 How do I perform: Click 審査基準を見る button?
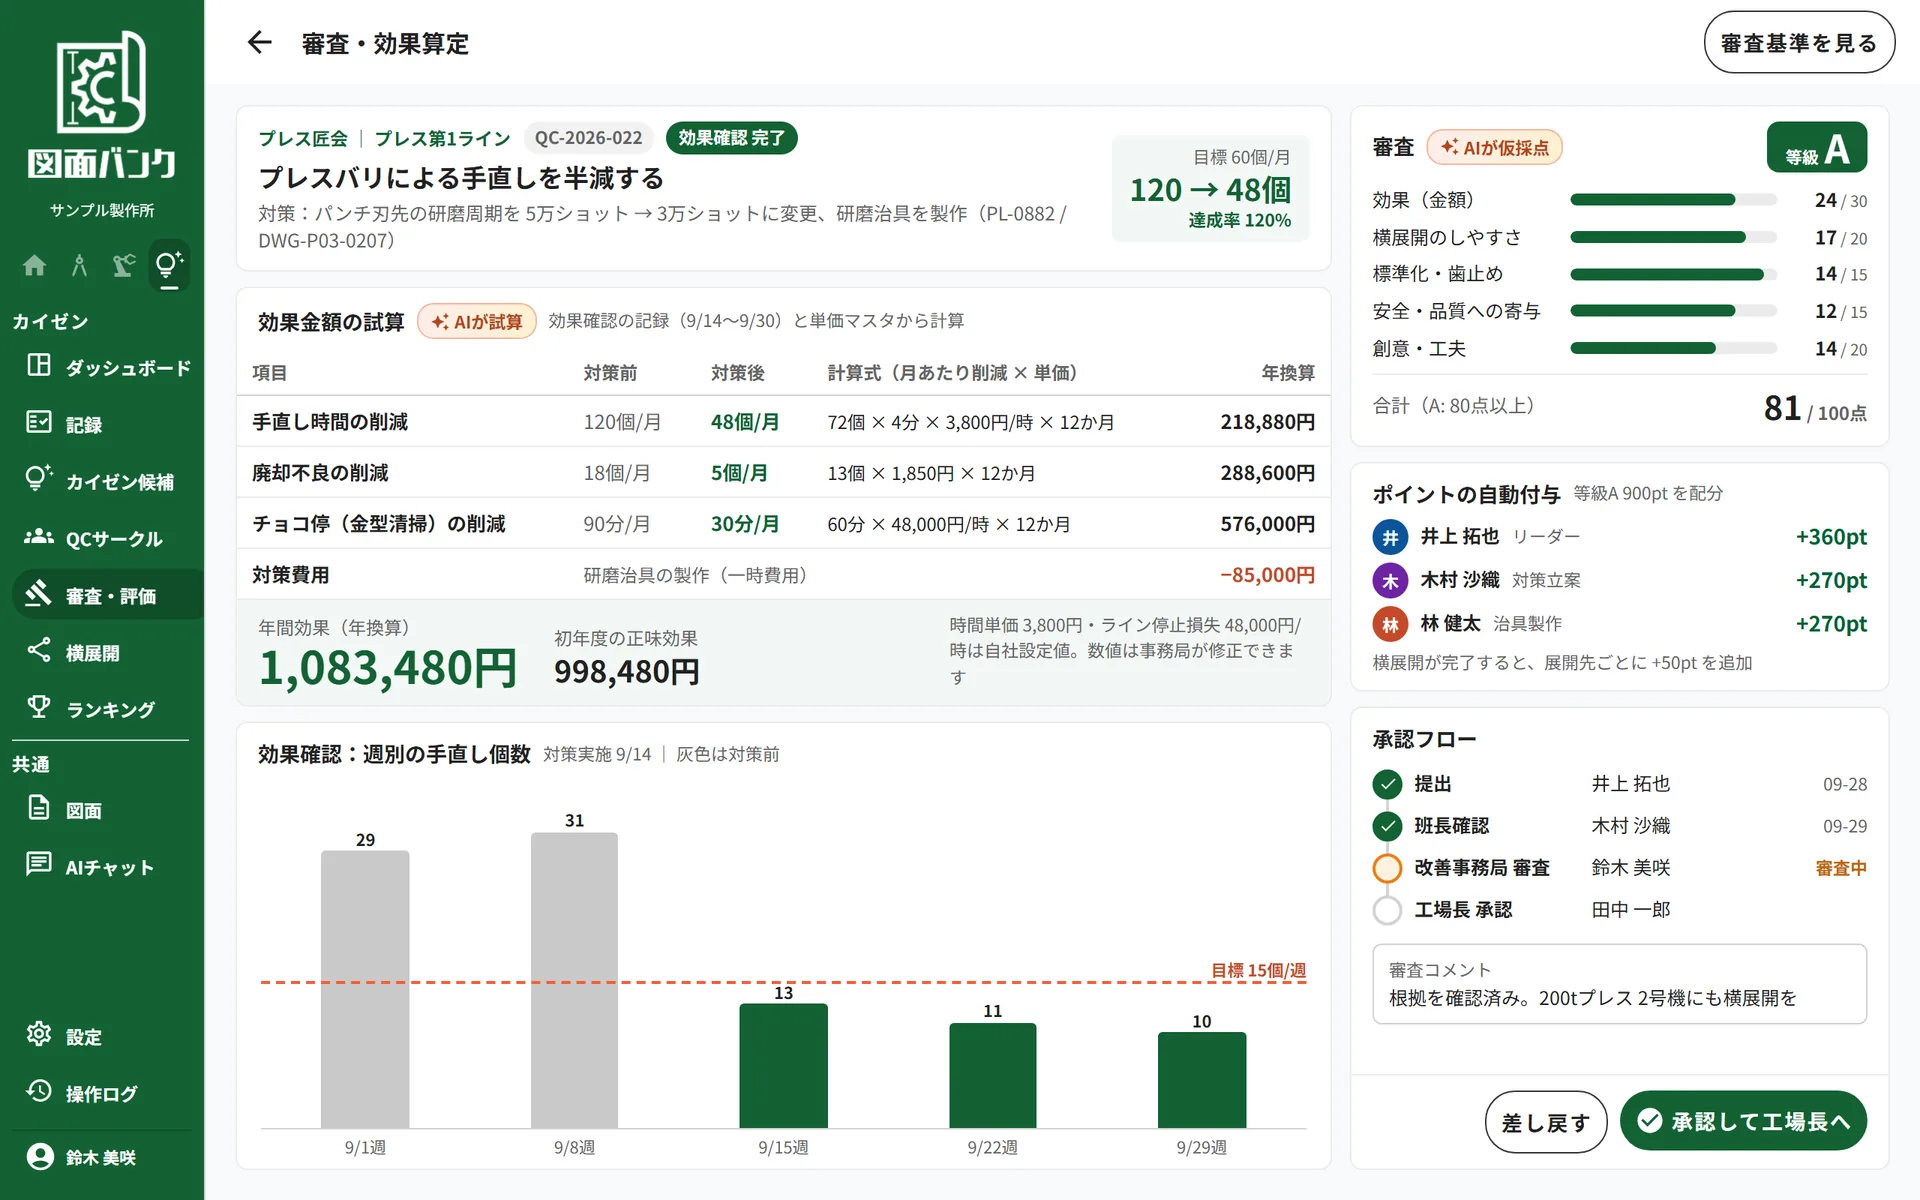click(1799, 43)
